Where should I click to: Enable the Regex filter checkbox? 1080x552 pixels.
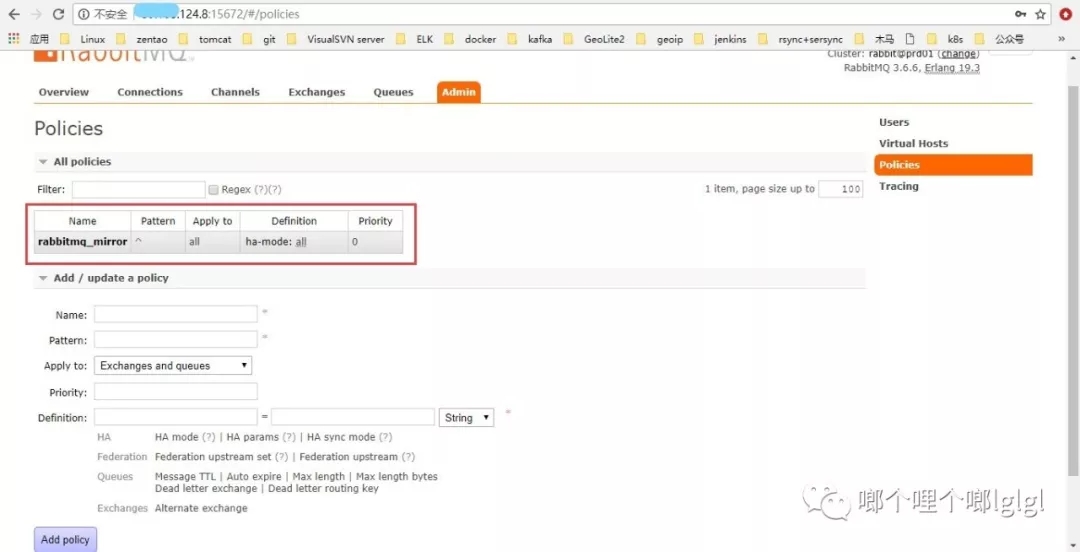(213, 189)
